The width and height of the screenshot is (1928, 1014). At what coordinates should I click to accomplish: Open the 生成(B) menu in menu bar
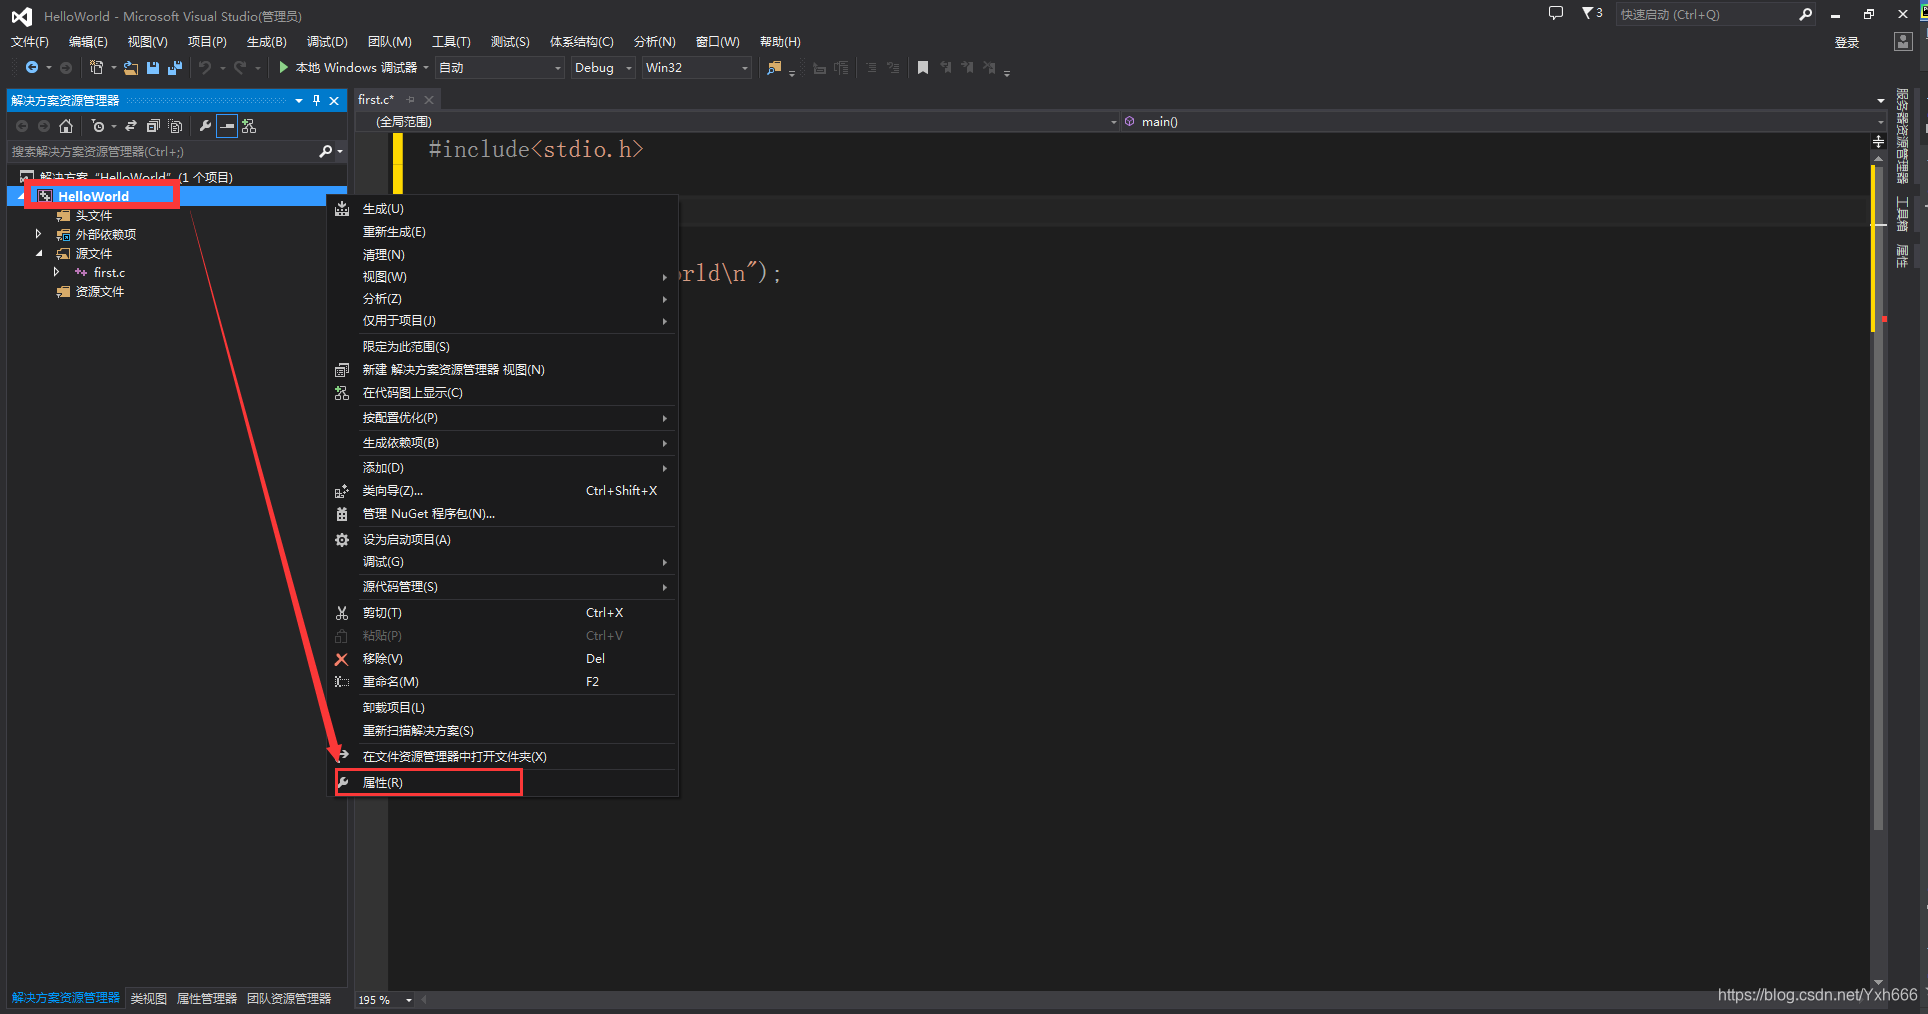pos(266,41)
